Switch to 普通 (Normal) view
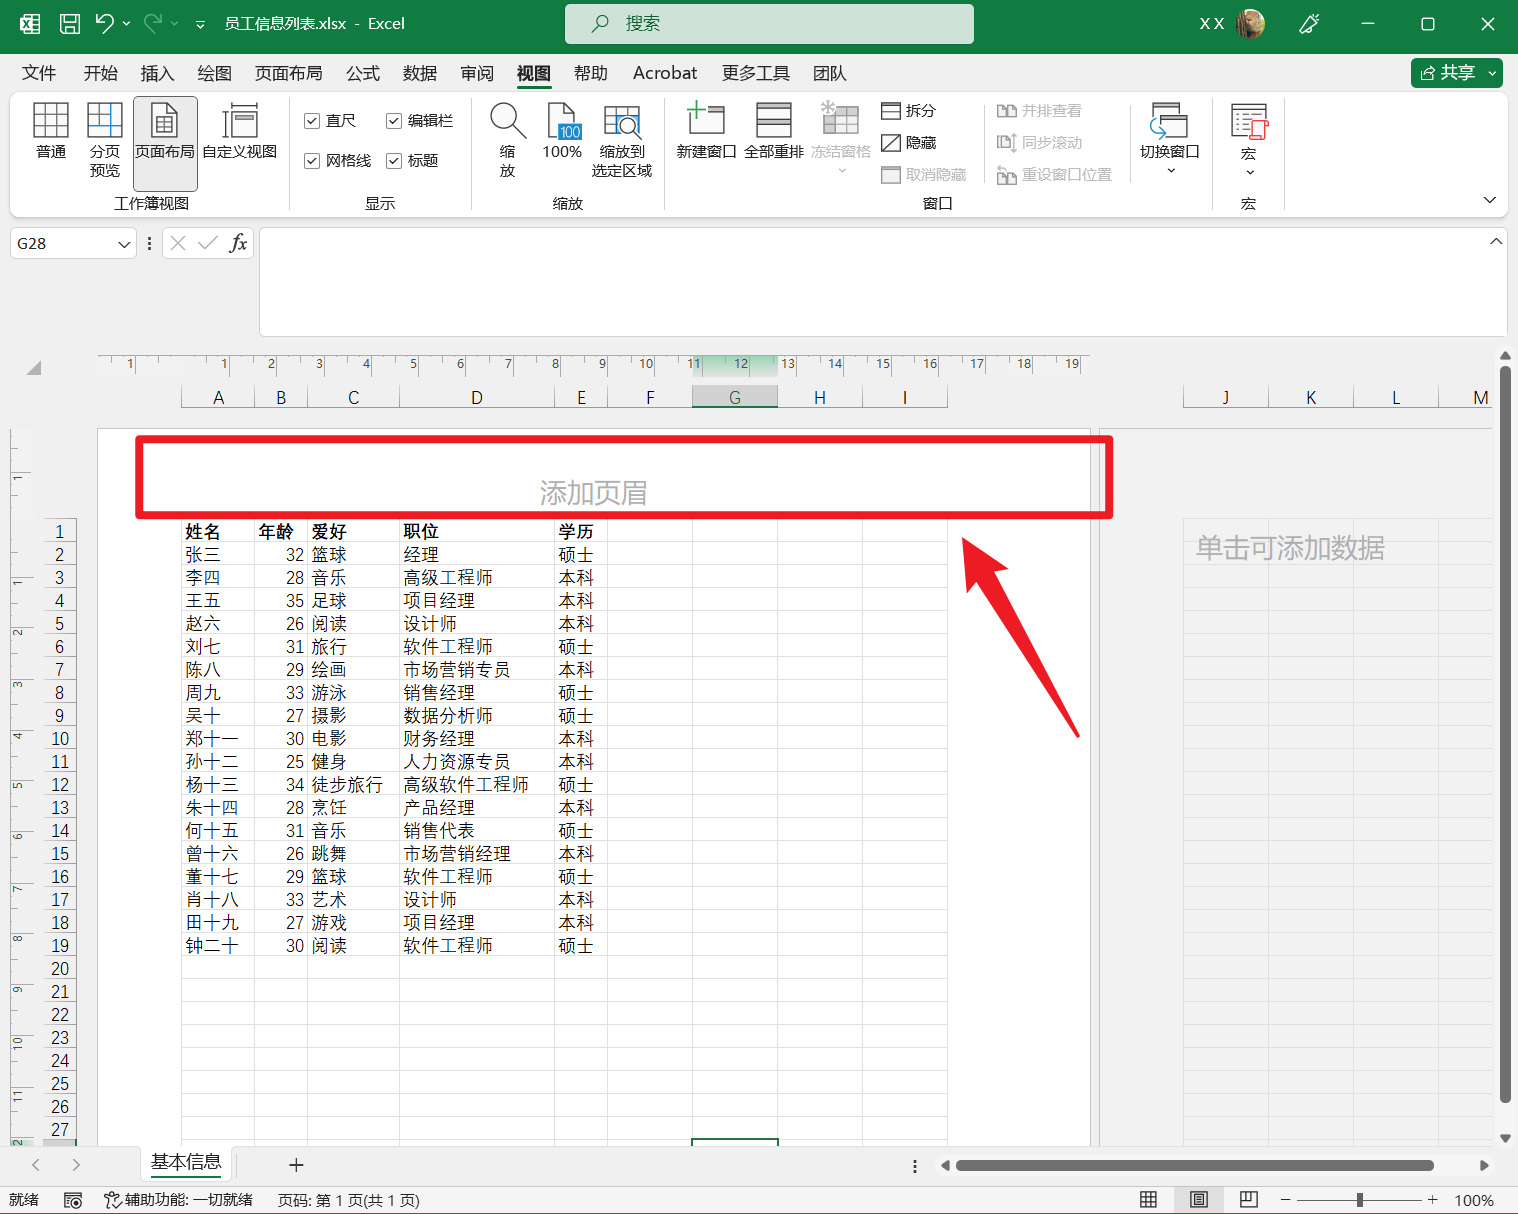The image size is (1518, 1214). pos(50,137)
